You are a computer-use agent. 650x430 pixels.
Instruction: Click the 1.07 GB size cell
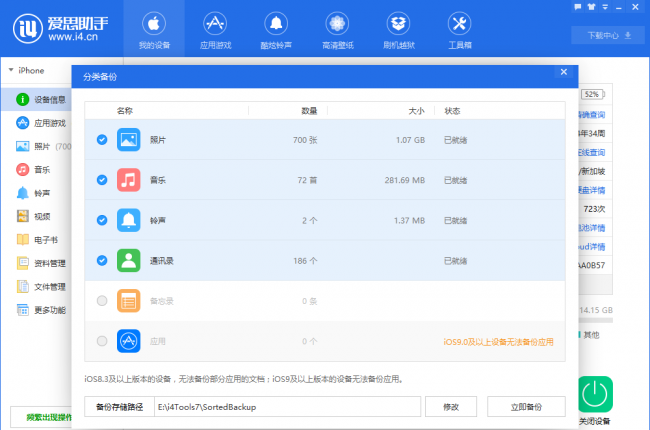click(x=410, y=140)
